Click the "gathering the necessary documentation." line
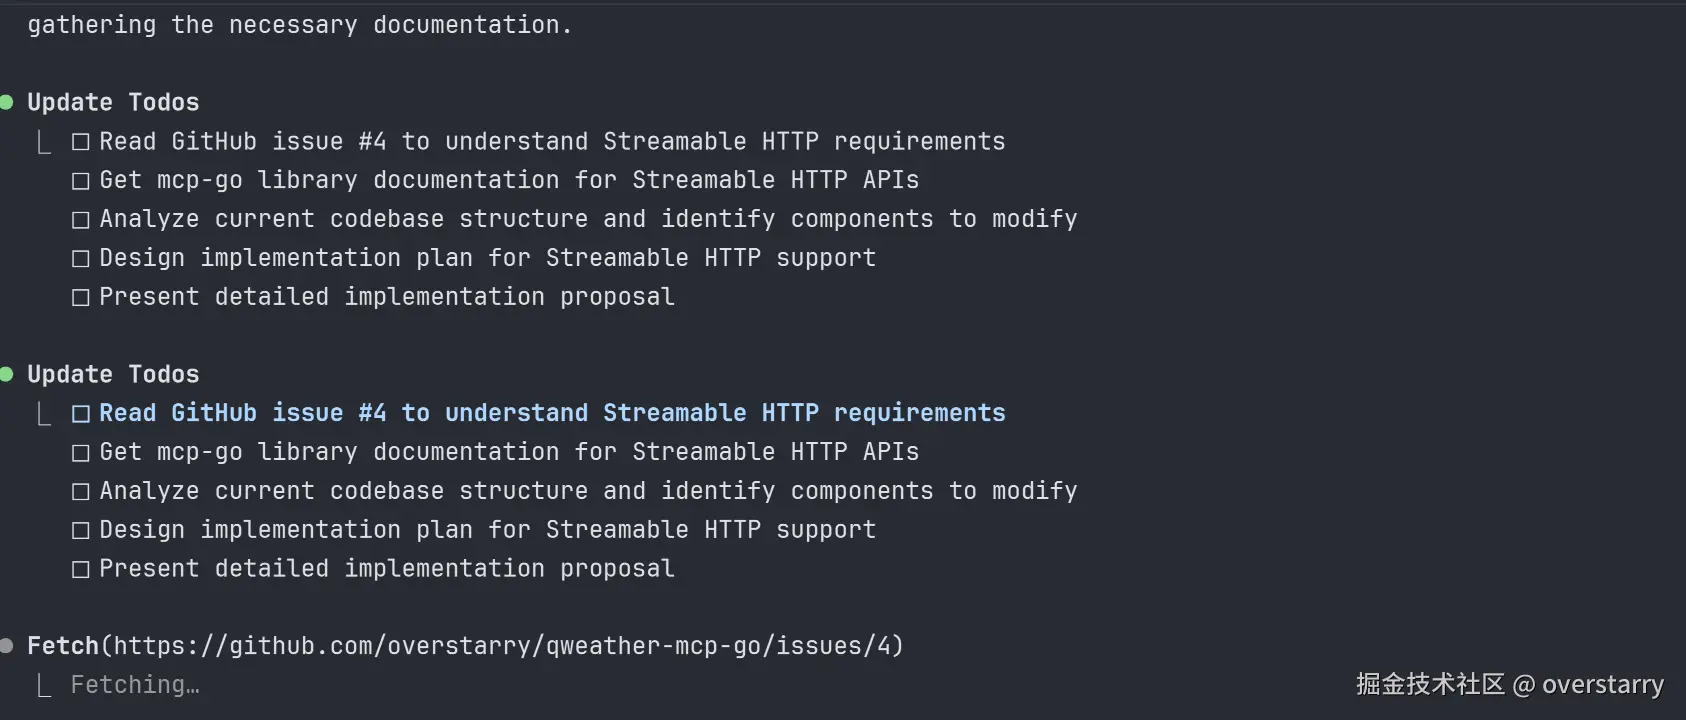Viewport: 1686px width, 720px height. coord(300,25)
